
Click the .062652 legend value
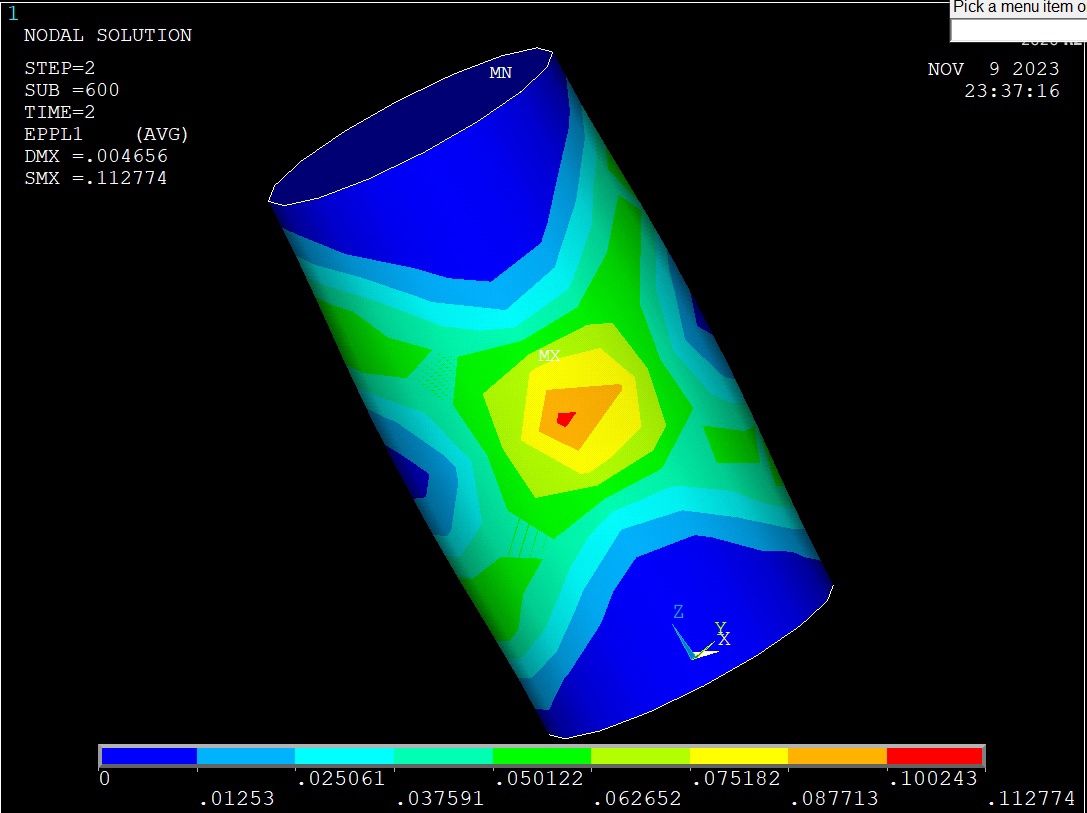[x=637, y=798]
